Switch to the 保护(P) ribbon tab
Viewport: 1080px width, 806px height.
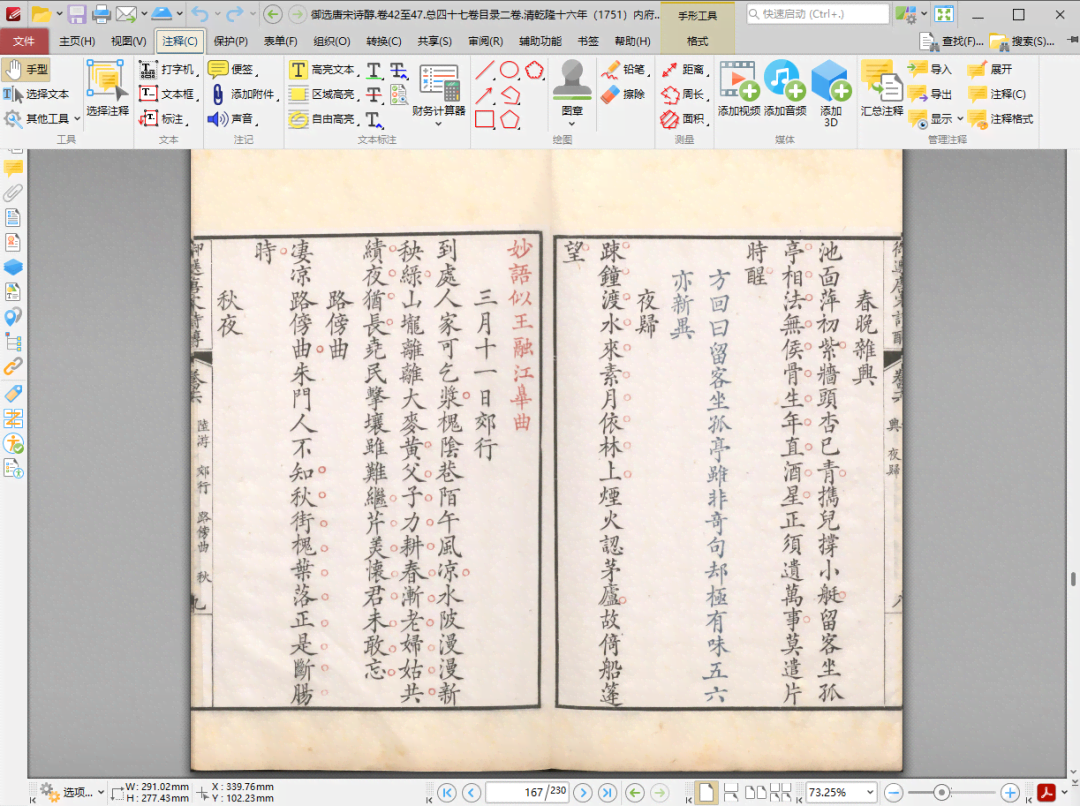[x=230, y=41]
